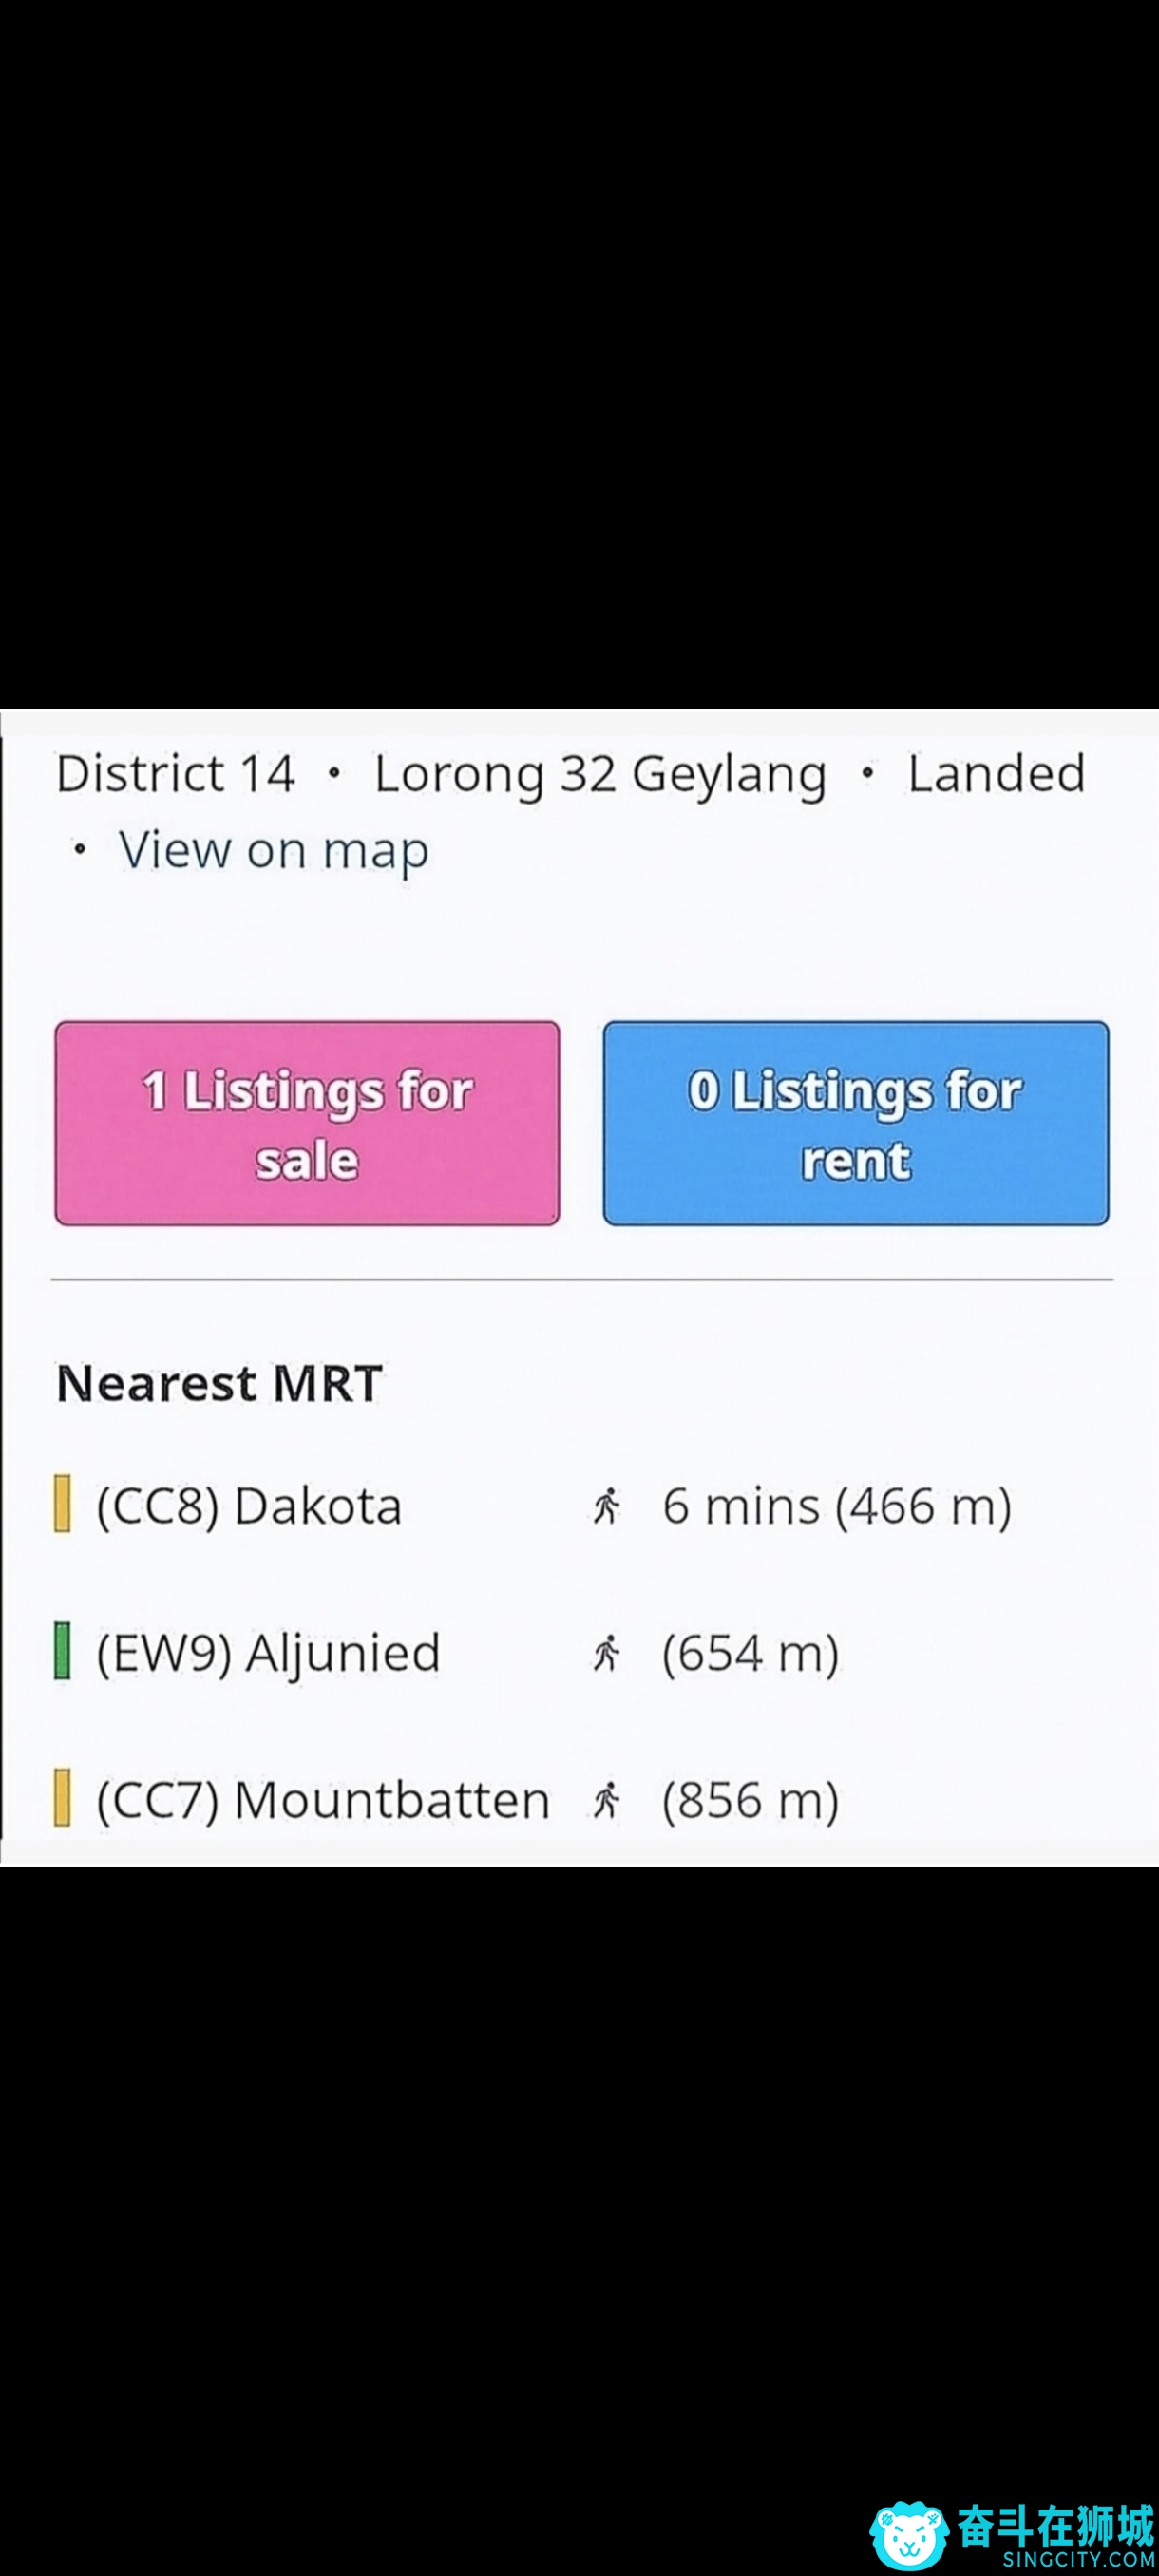The width and height of the screenshot is (1159, 2576).
Task: Click walking icon next to Dakota
Action: 606,1506
